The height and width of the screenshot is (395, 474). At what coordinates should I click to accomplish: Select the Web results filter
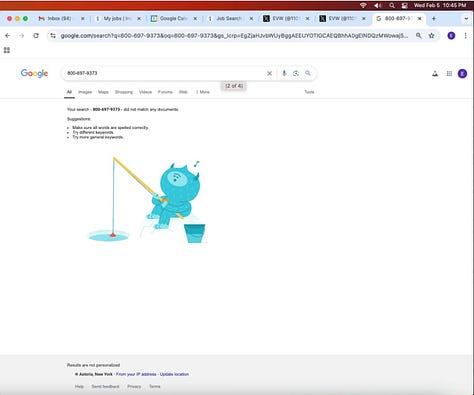pos(183,92)
